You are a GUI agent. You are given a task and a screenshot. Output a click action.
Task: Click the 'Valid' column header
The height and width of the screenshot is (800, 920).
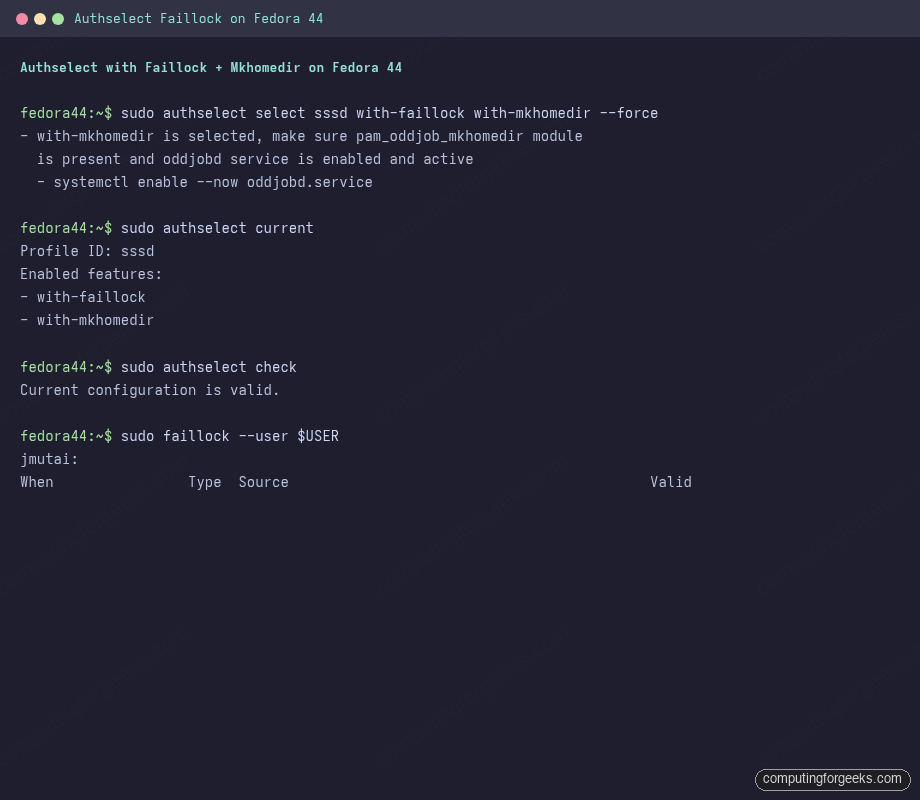point(671,482)
